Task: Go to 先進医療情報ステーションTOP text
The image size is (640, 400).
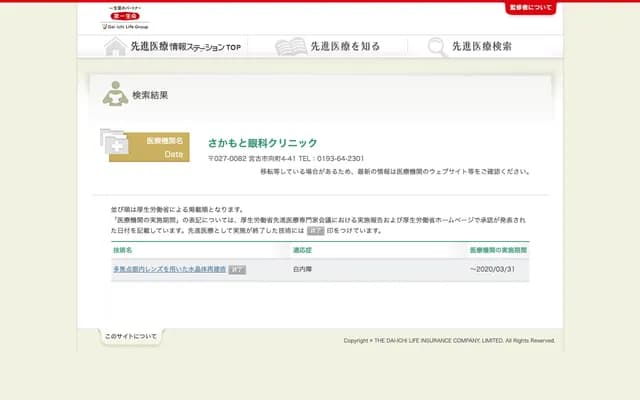Action: pos(185,47)
